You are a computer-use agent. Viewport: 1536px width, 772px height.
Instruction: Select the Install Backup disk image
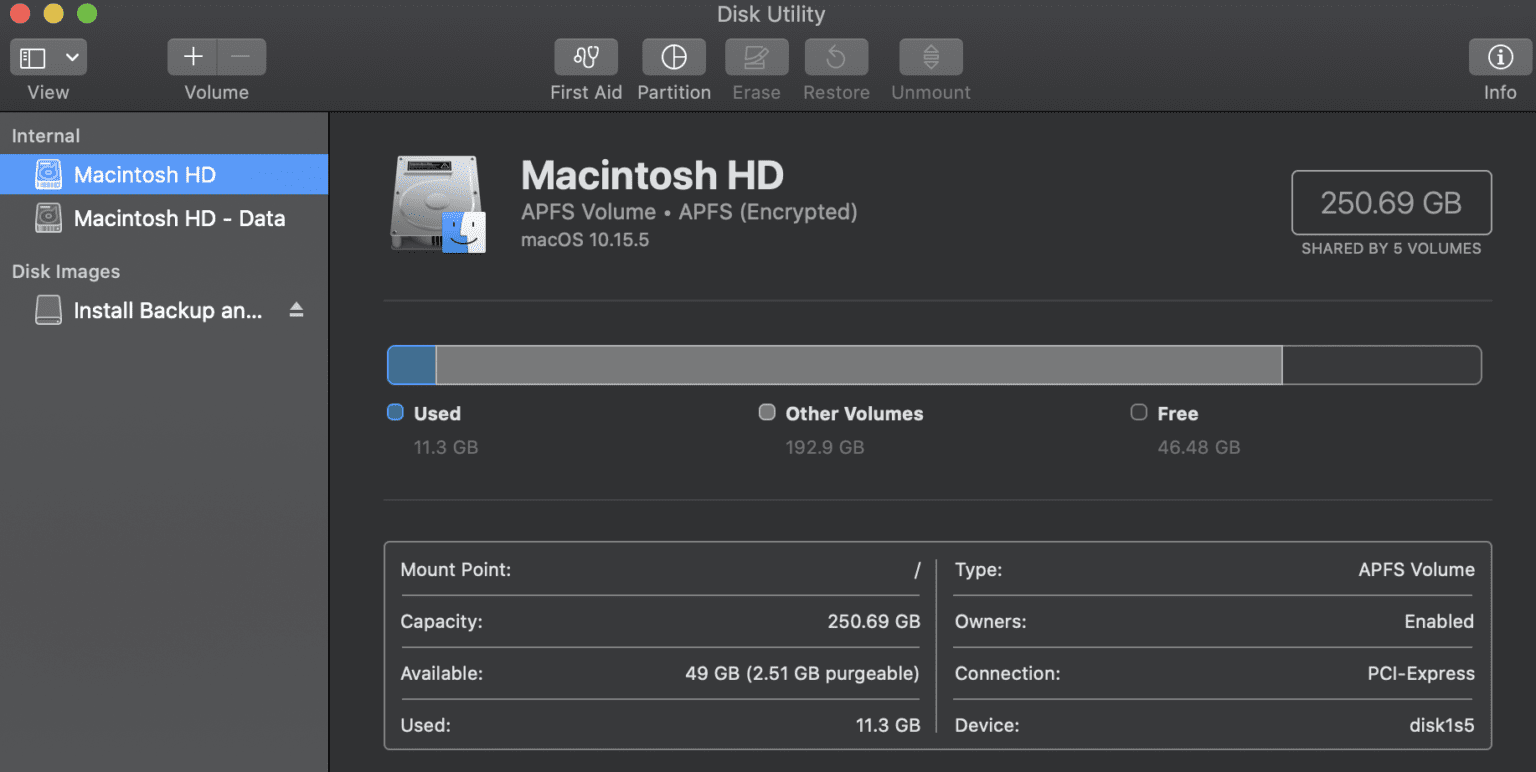168,310
